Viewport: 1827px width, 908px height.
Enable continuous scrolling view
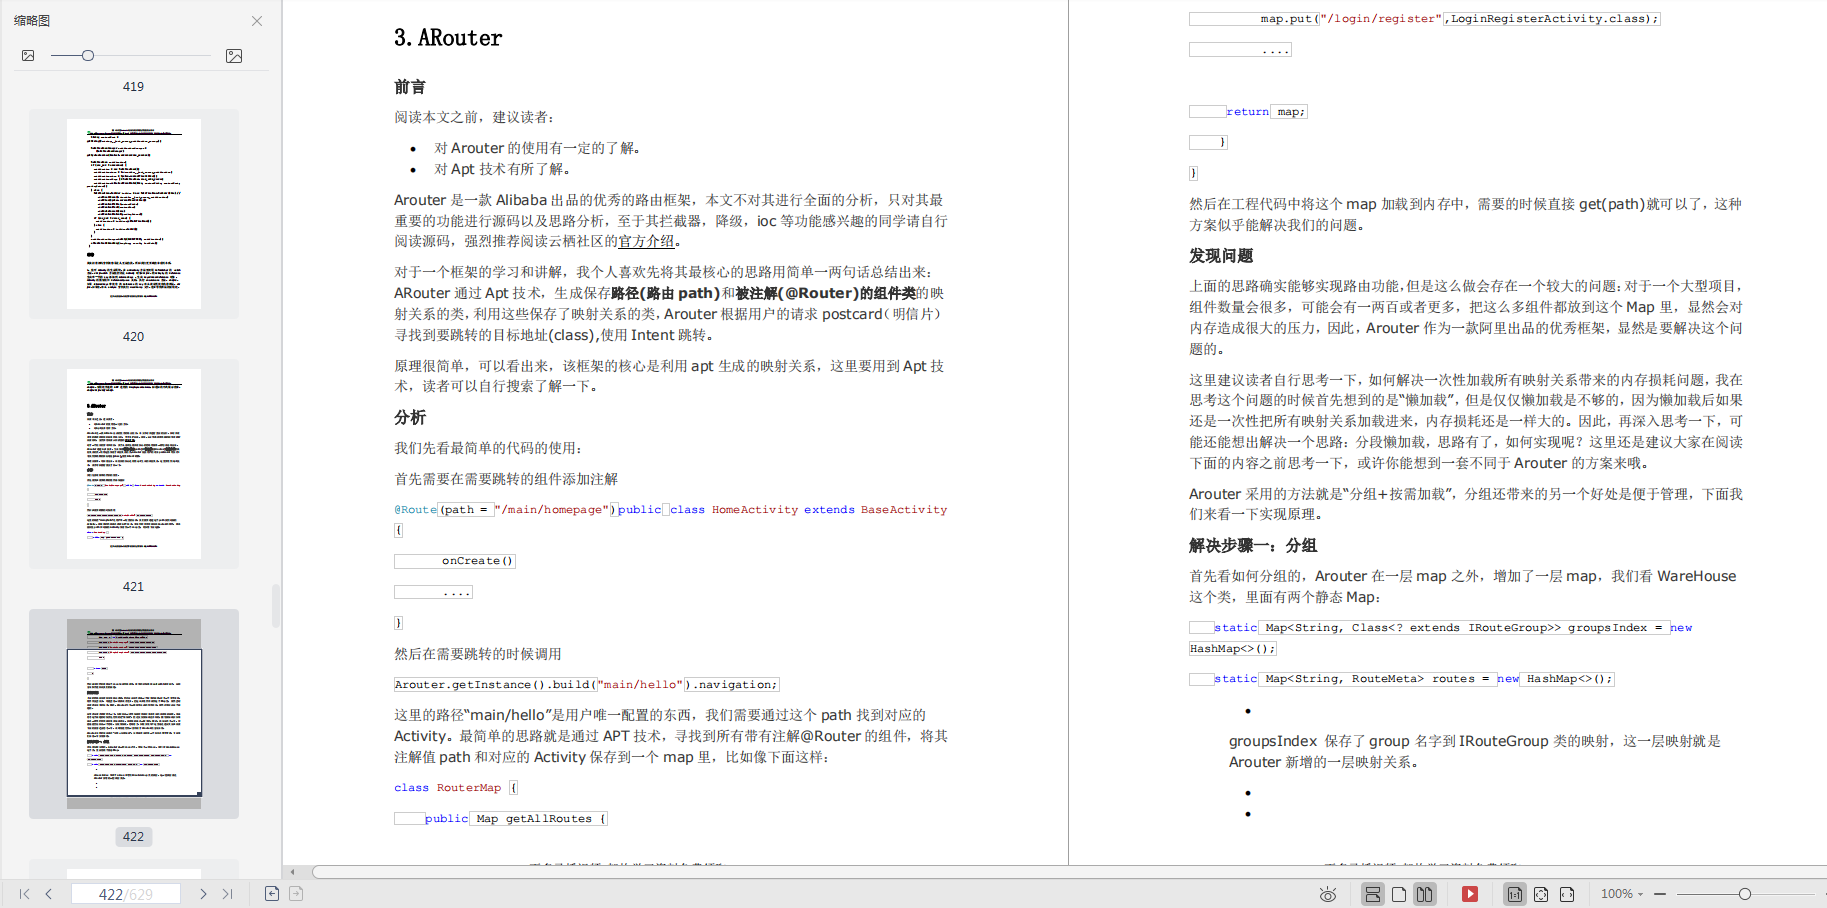pyautogui.click(x=1373, y=894)
